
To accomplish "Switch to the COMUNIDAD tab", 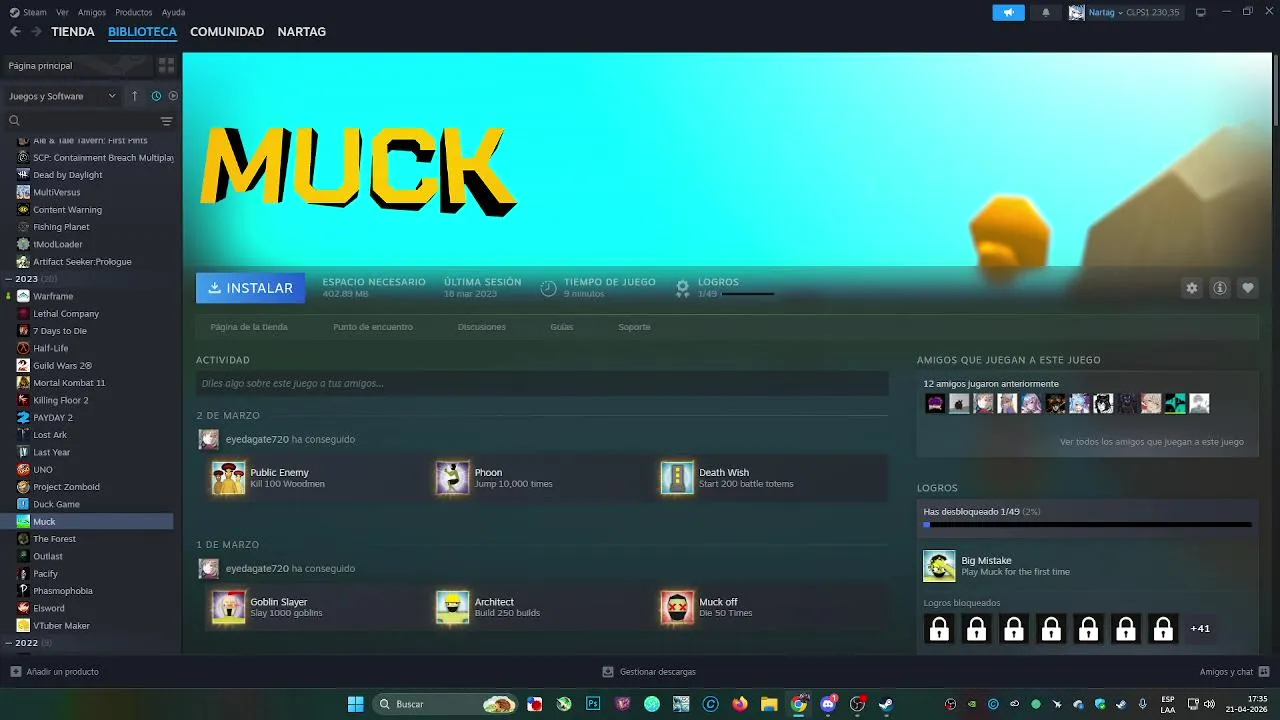I will (227, 32).
